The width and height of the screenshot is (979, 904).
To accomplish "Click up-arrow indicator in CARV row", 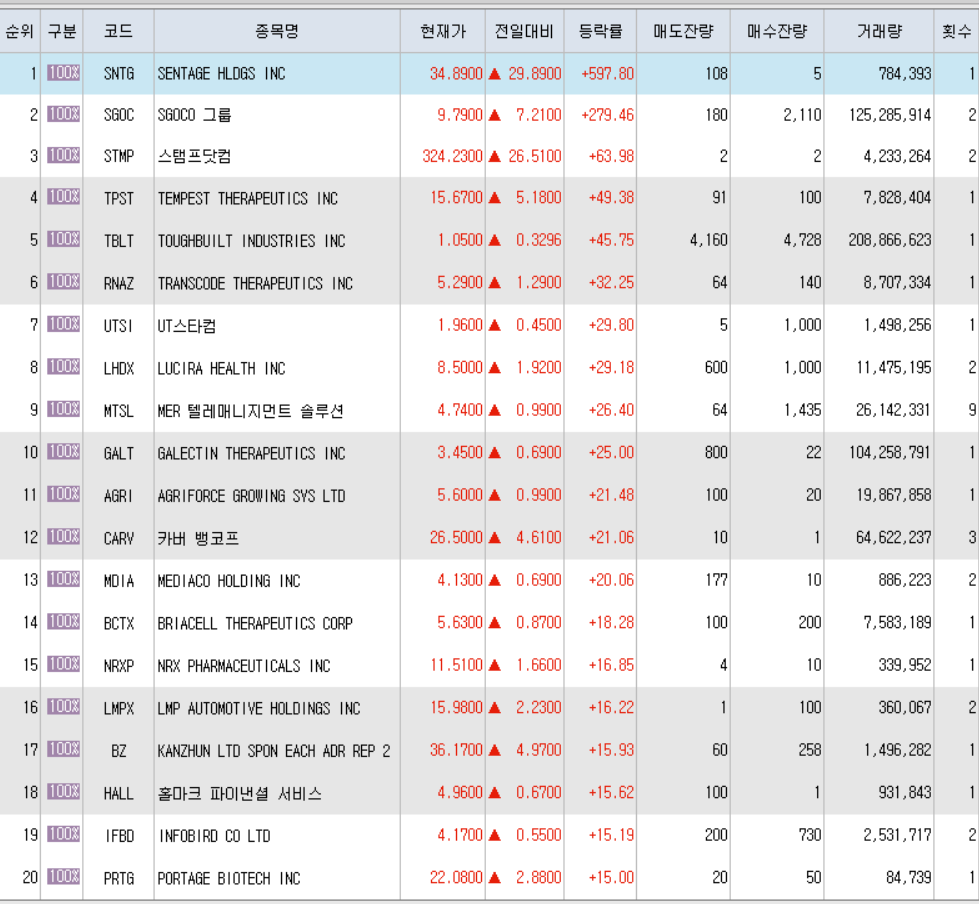I will point(494,538).
